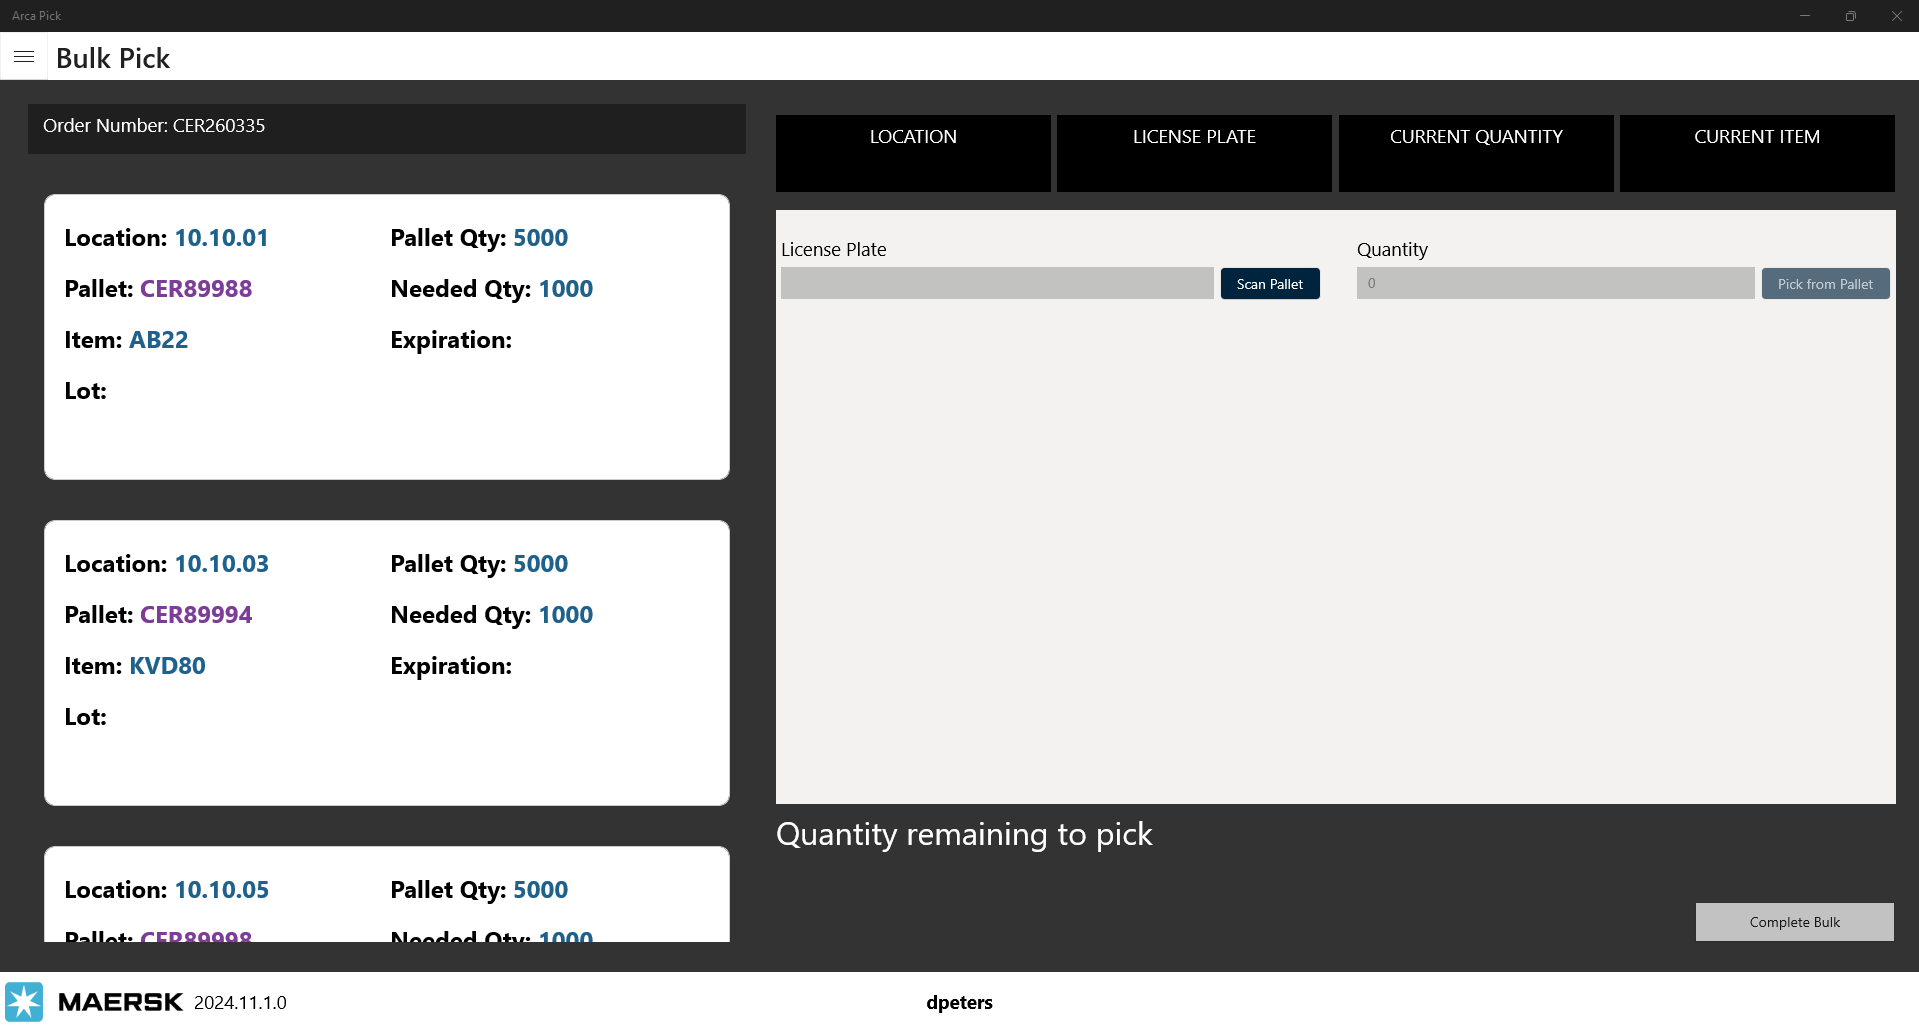This screenshot has width=1919, height=1031.
Task: Click pallet number CER89994
Action: click(196, 615)
